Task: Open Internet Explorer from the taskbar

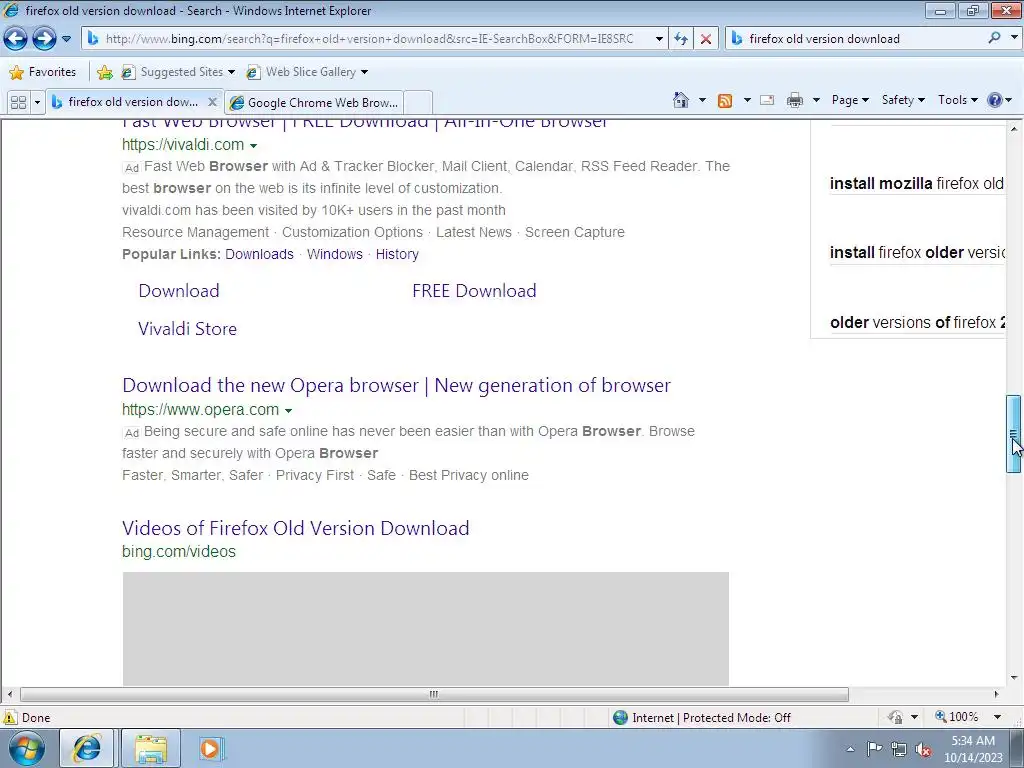Action: [87, 748]
